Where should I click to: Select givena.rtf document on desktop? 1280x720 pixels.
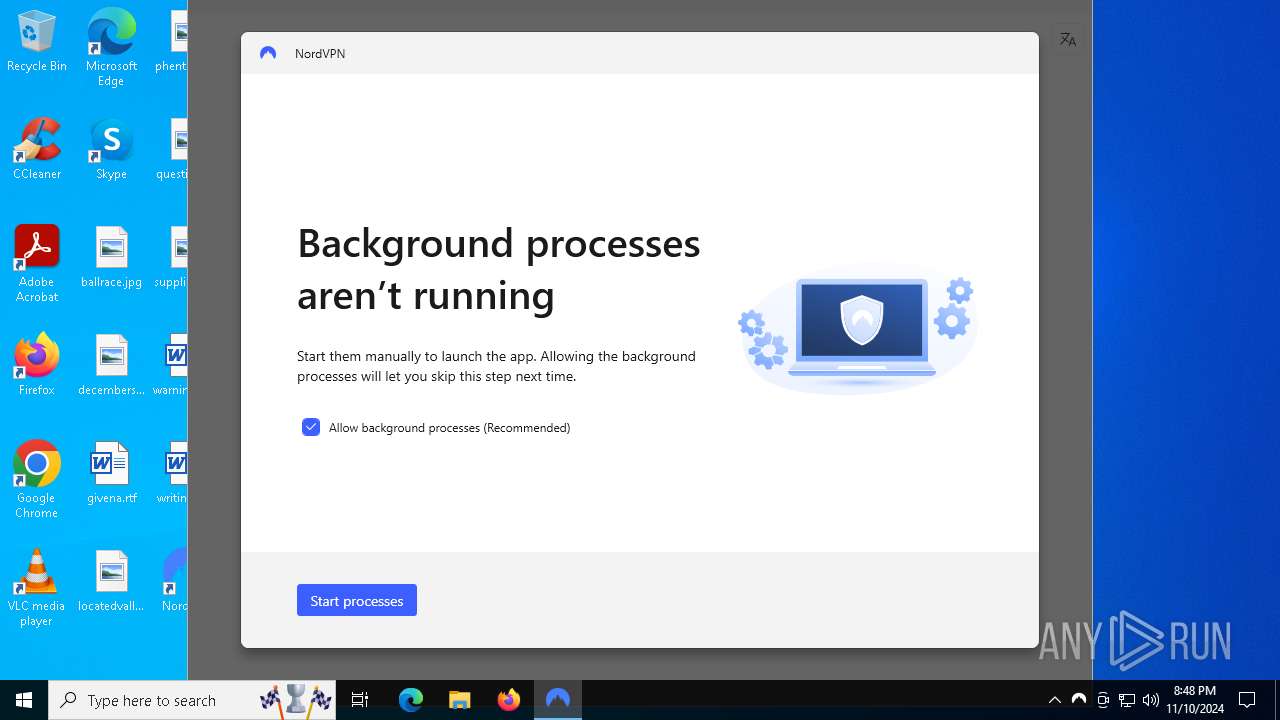click(111, 473)
